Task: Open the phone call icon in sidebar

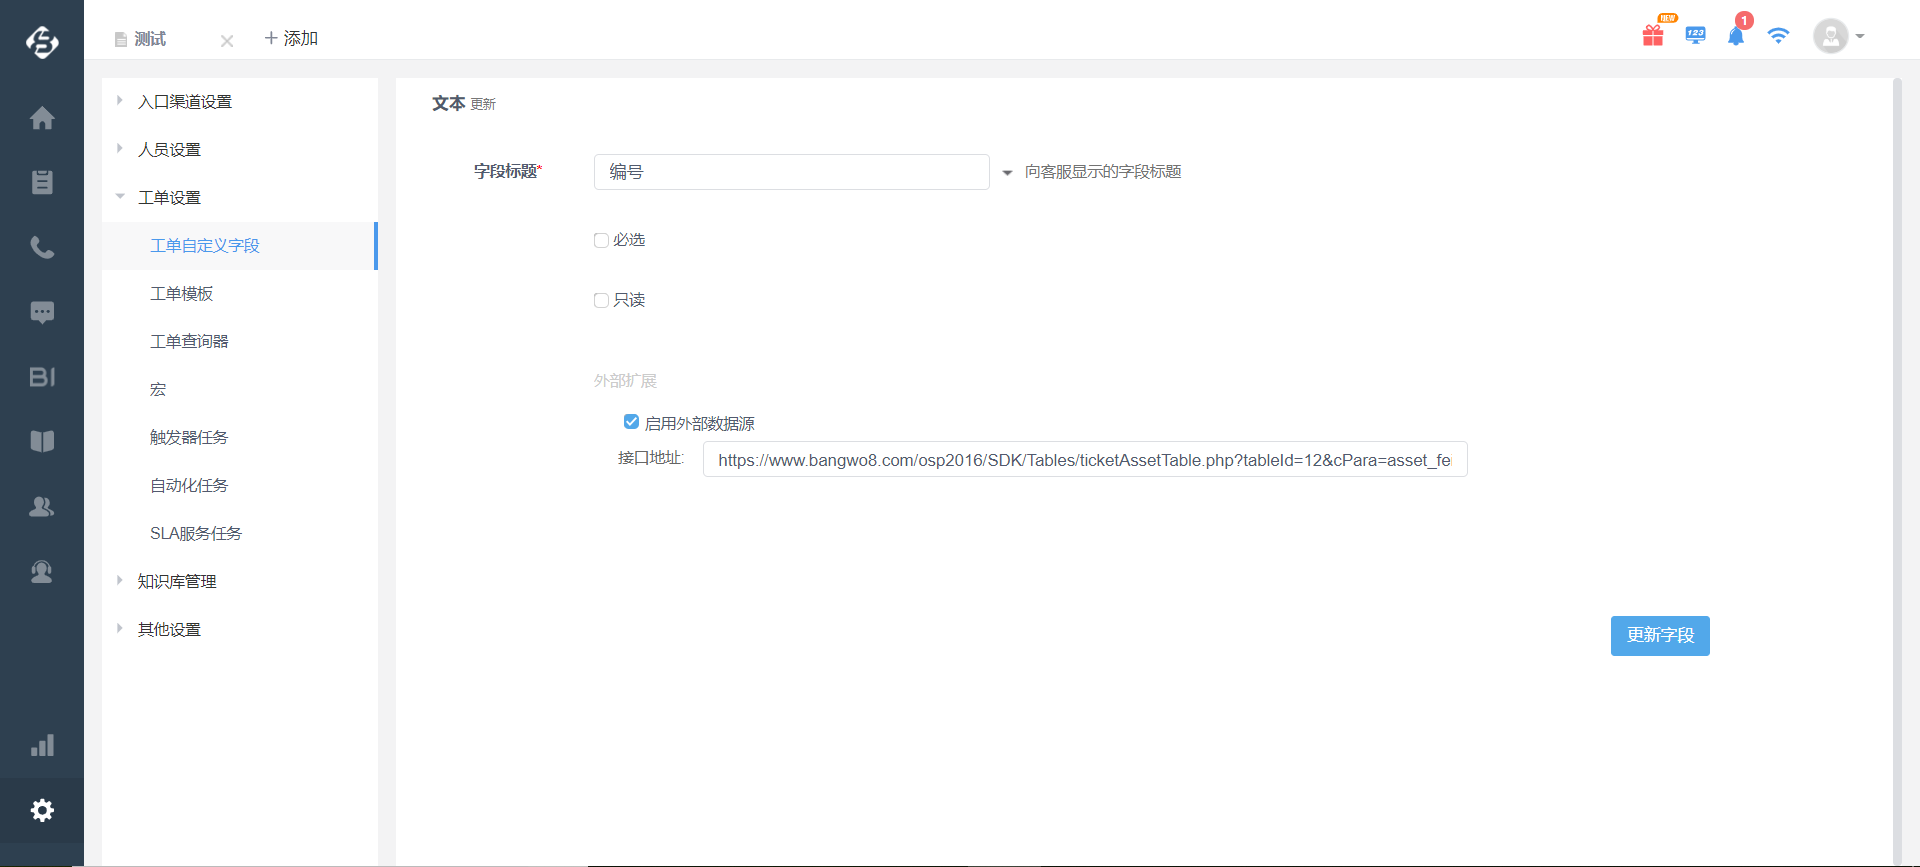Action: click(x=42, y=247)
